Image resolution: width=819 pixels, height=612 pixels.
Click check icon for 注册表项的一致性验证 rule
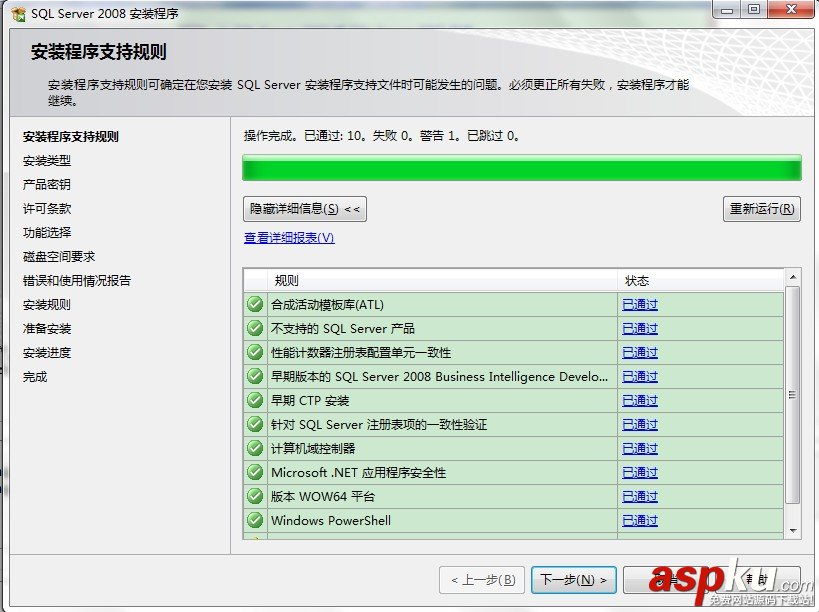pyautogui.click(x=255, y=424)
